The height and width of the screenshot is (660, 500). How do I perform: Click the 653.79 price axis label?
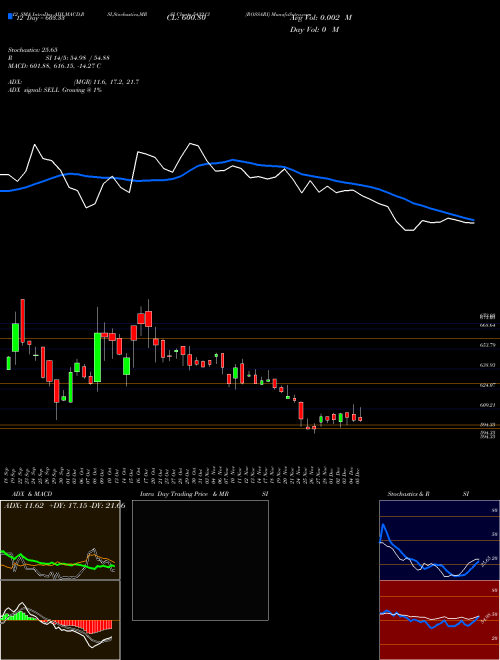(488, 345)
